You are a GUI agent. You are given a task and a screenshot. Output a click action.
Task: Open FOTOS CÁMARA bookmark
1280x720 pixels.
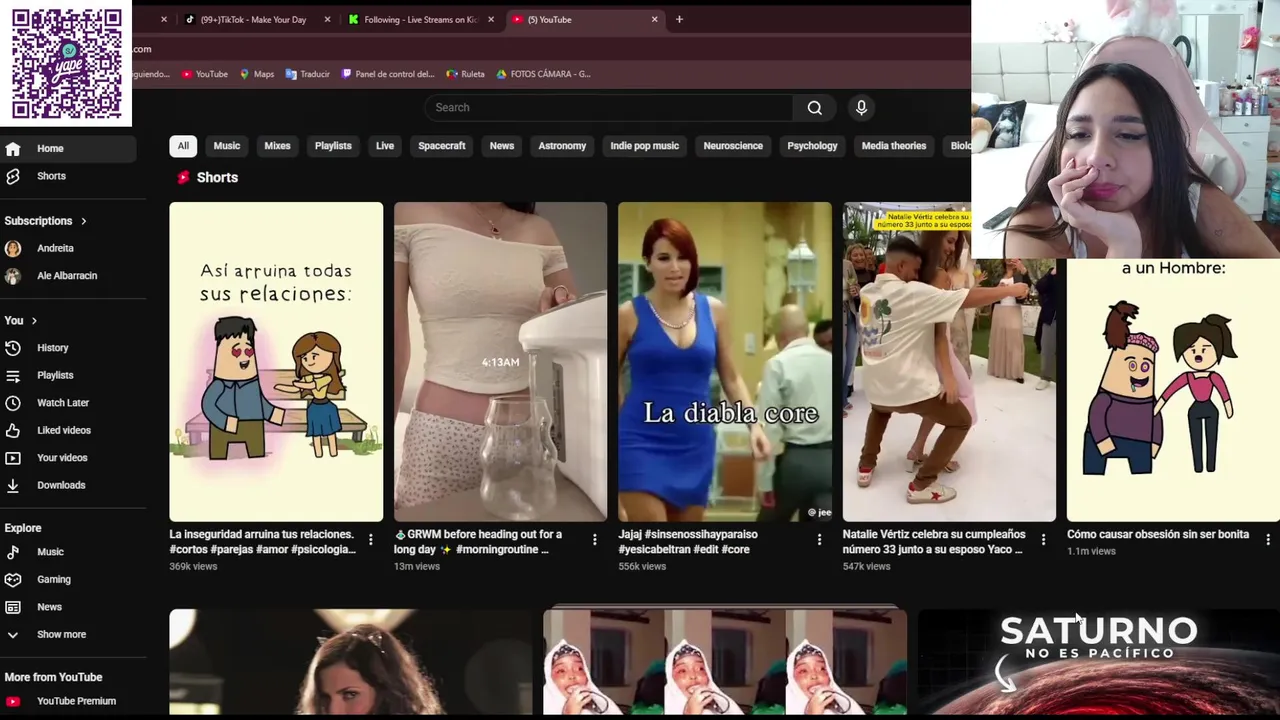[543, 74]
